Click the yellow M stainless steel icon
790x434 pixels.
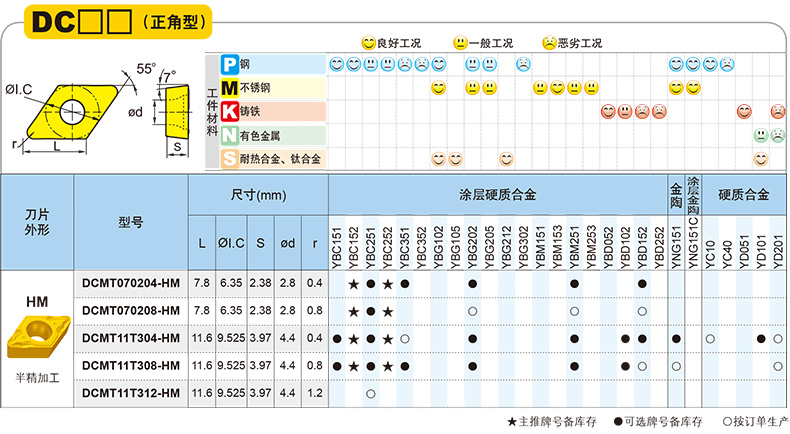tap(229, 88)
